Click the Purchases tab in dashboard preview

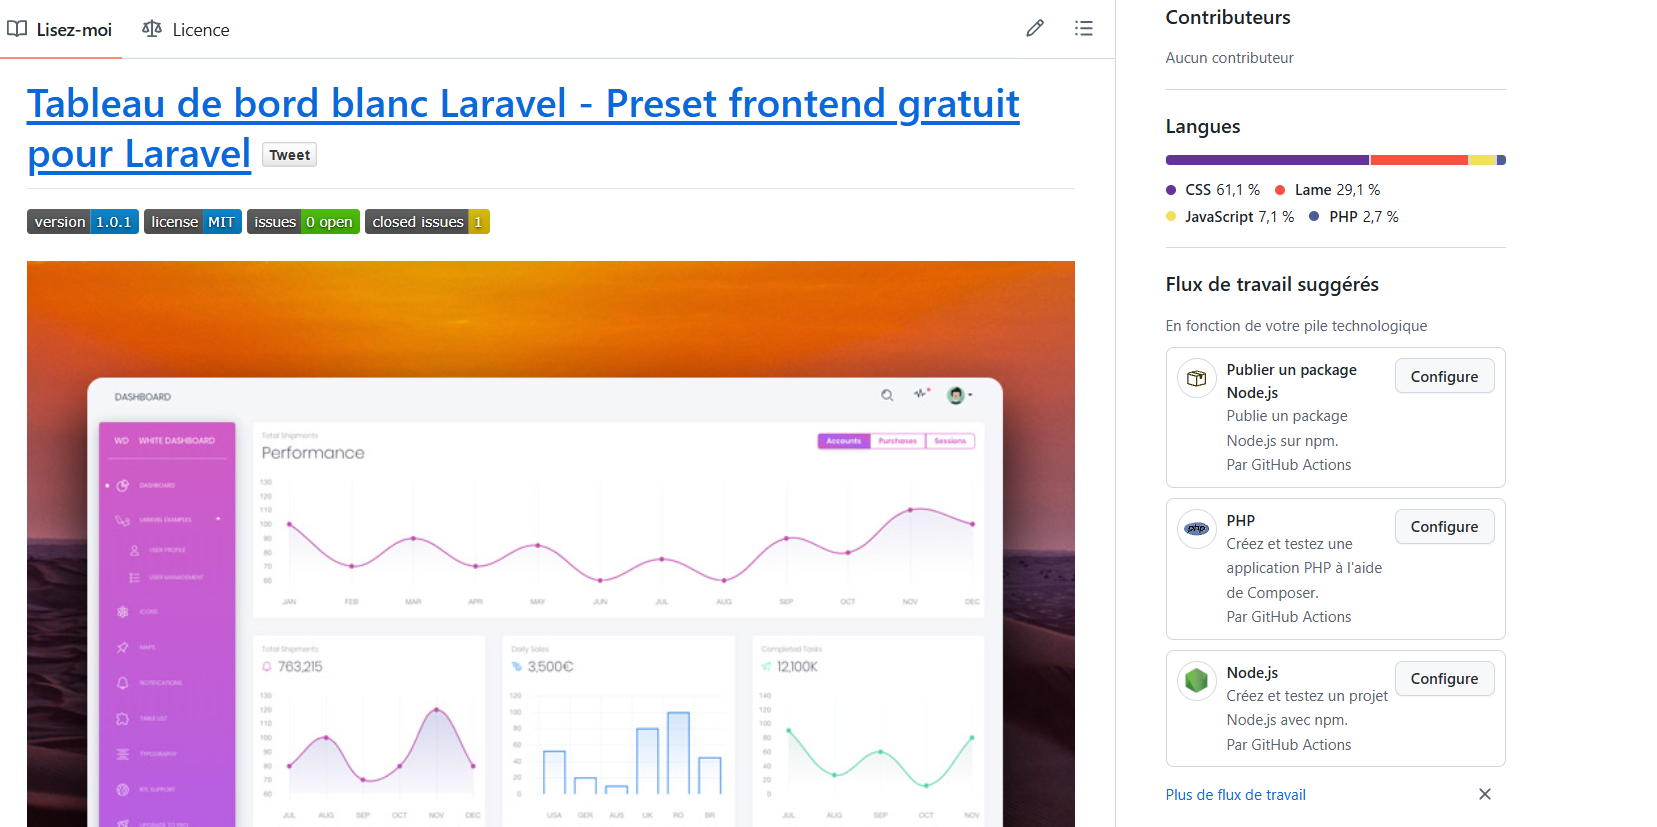[898, 441]
